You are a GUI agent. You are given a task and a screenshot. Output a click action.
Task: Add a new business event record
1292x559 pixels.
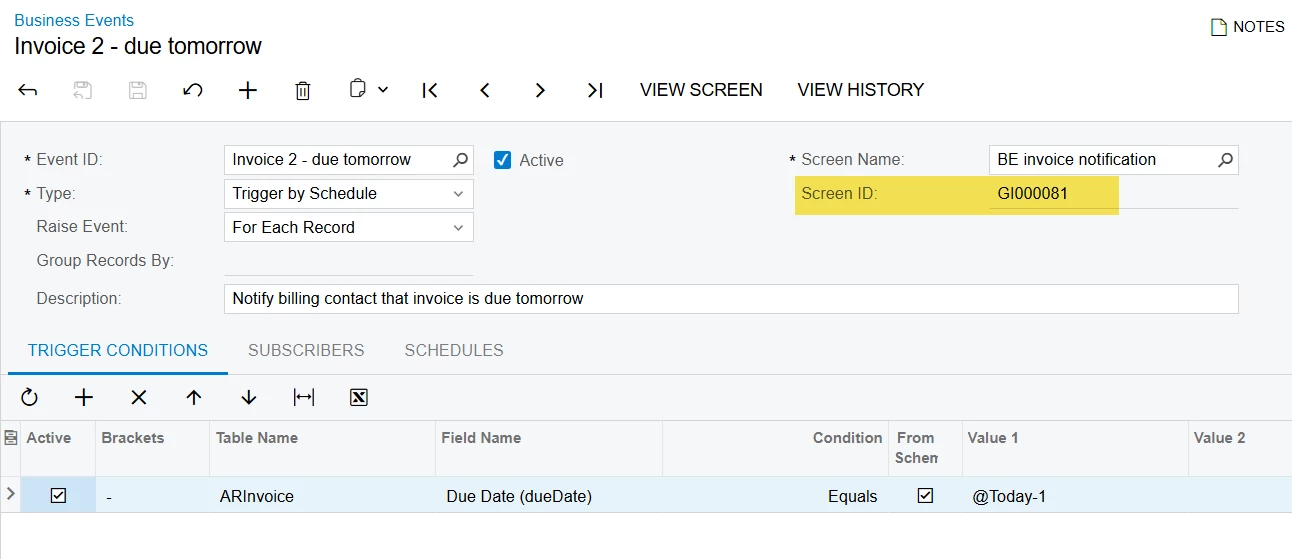coord(248,90)
